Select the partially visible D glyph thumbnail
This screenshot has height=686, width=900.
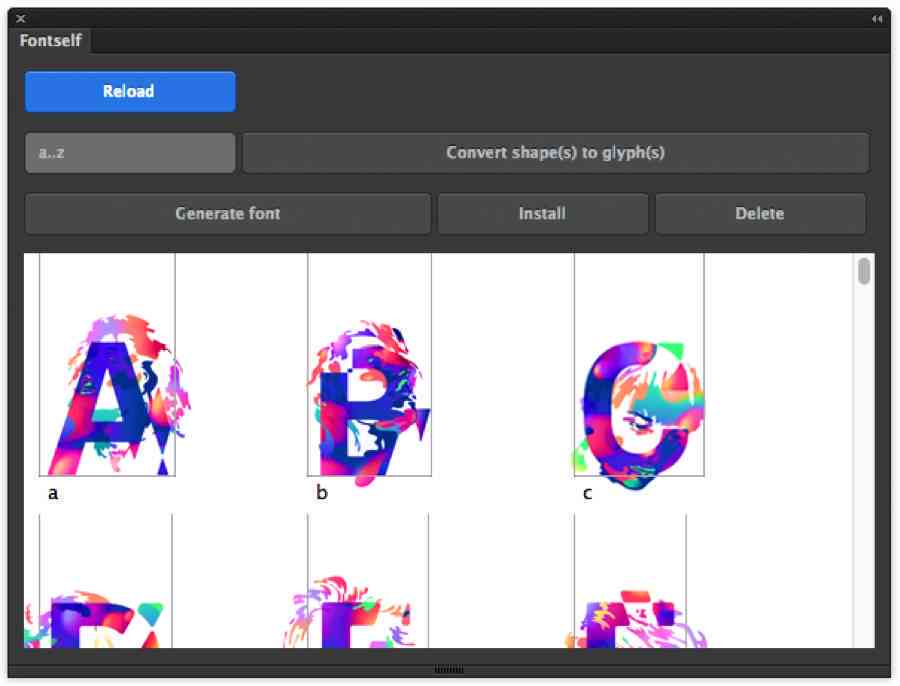click(98, 619)
